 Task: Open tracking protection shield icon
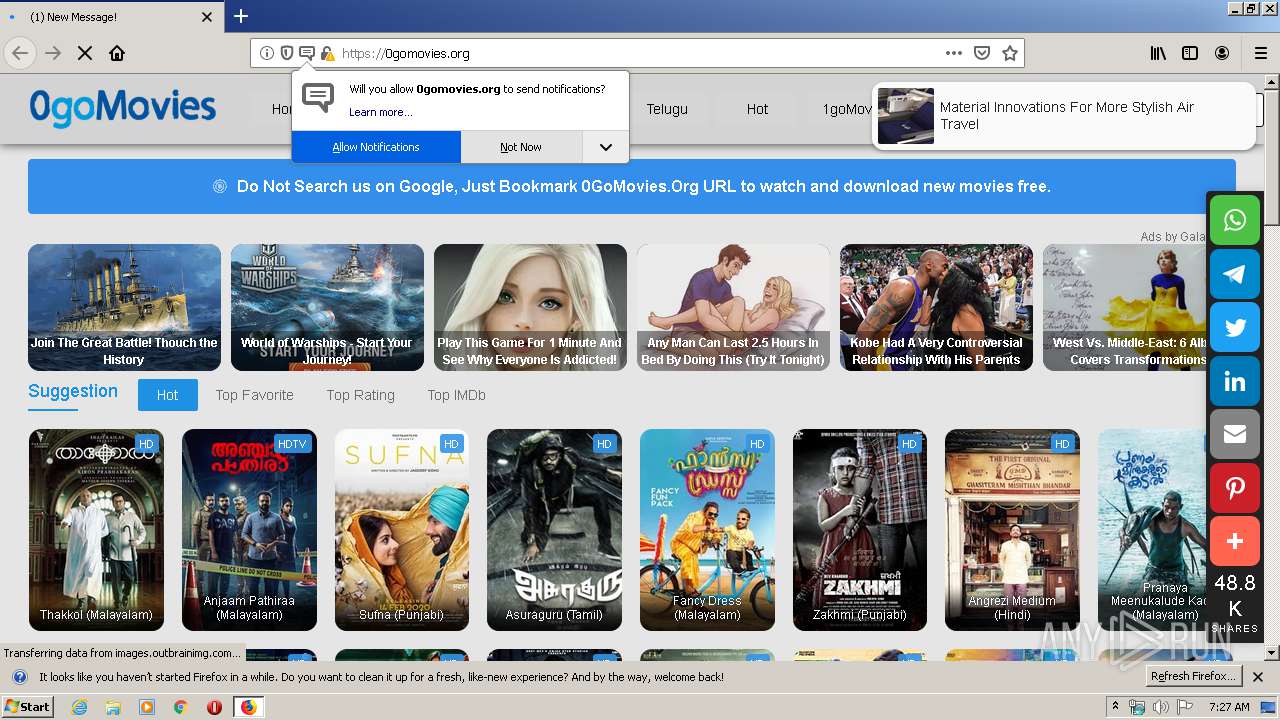287,53
